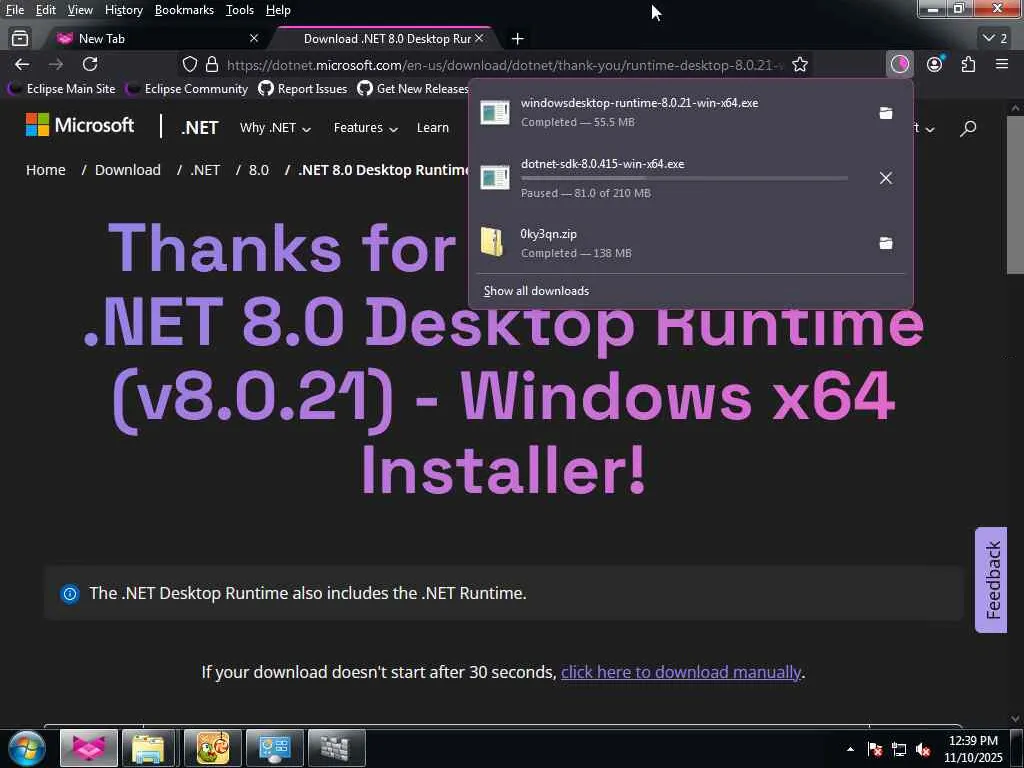
Task: Expand the Why .NET dropdown
Action: pos(275,128)
